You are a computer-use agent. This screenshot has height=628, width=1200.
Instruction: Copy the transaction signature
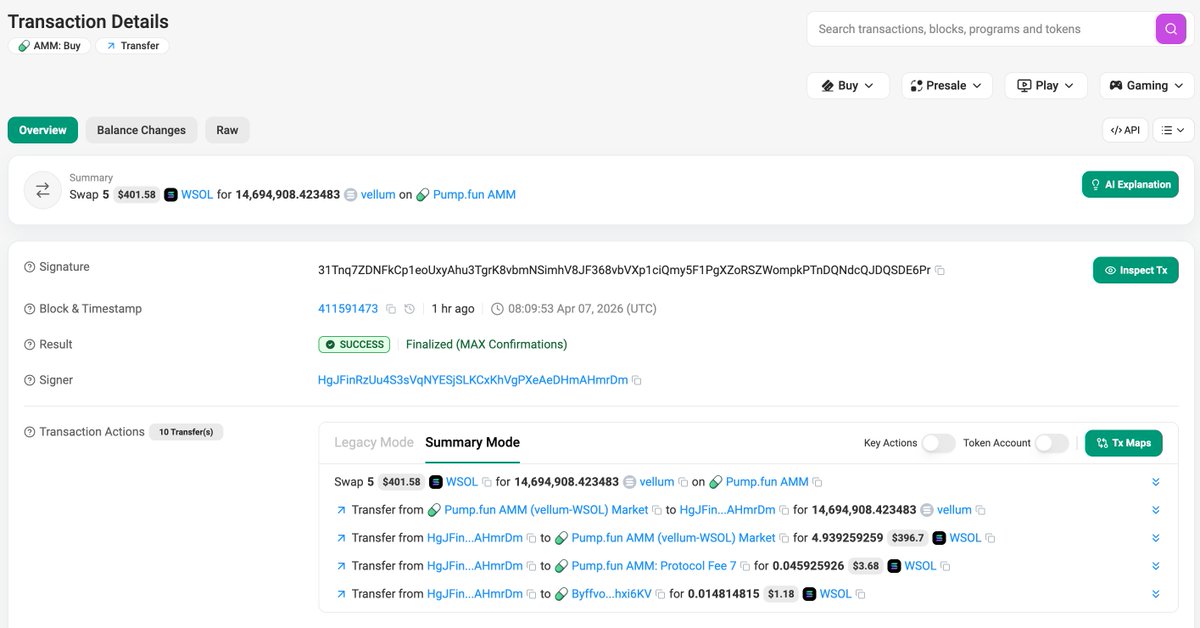[x=939, y=271]
